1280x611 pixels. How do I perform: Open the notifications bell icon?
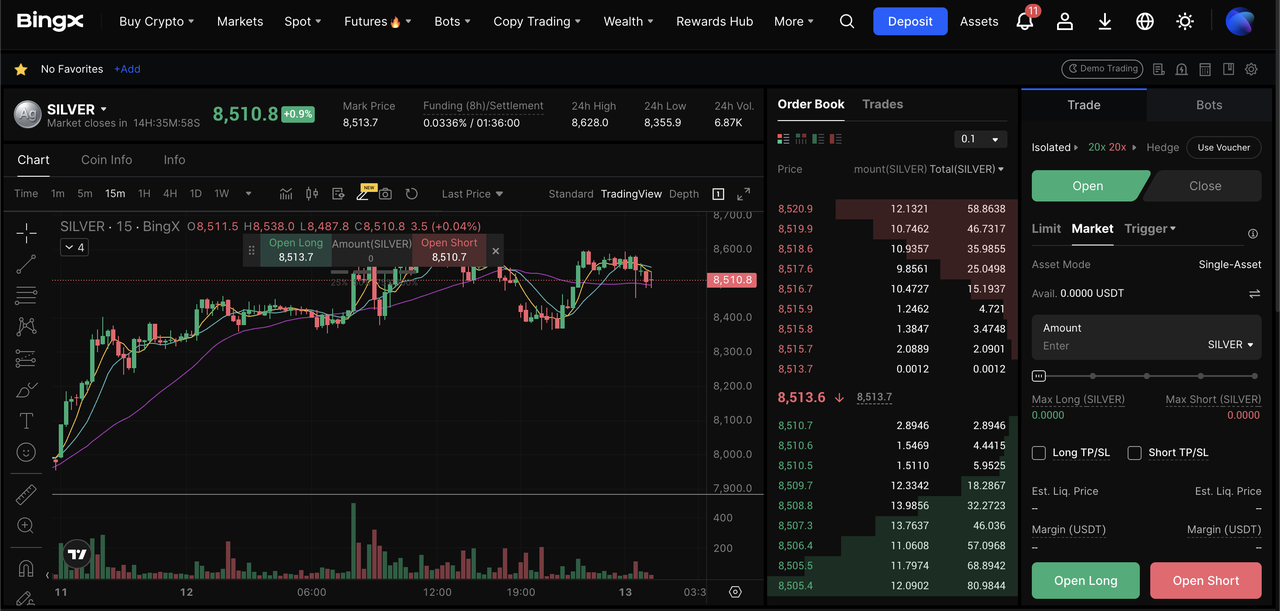pos(1024,21)
